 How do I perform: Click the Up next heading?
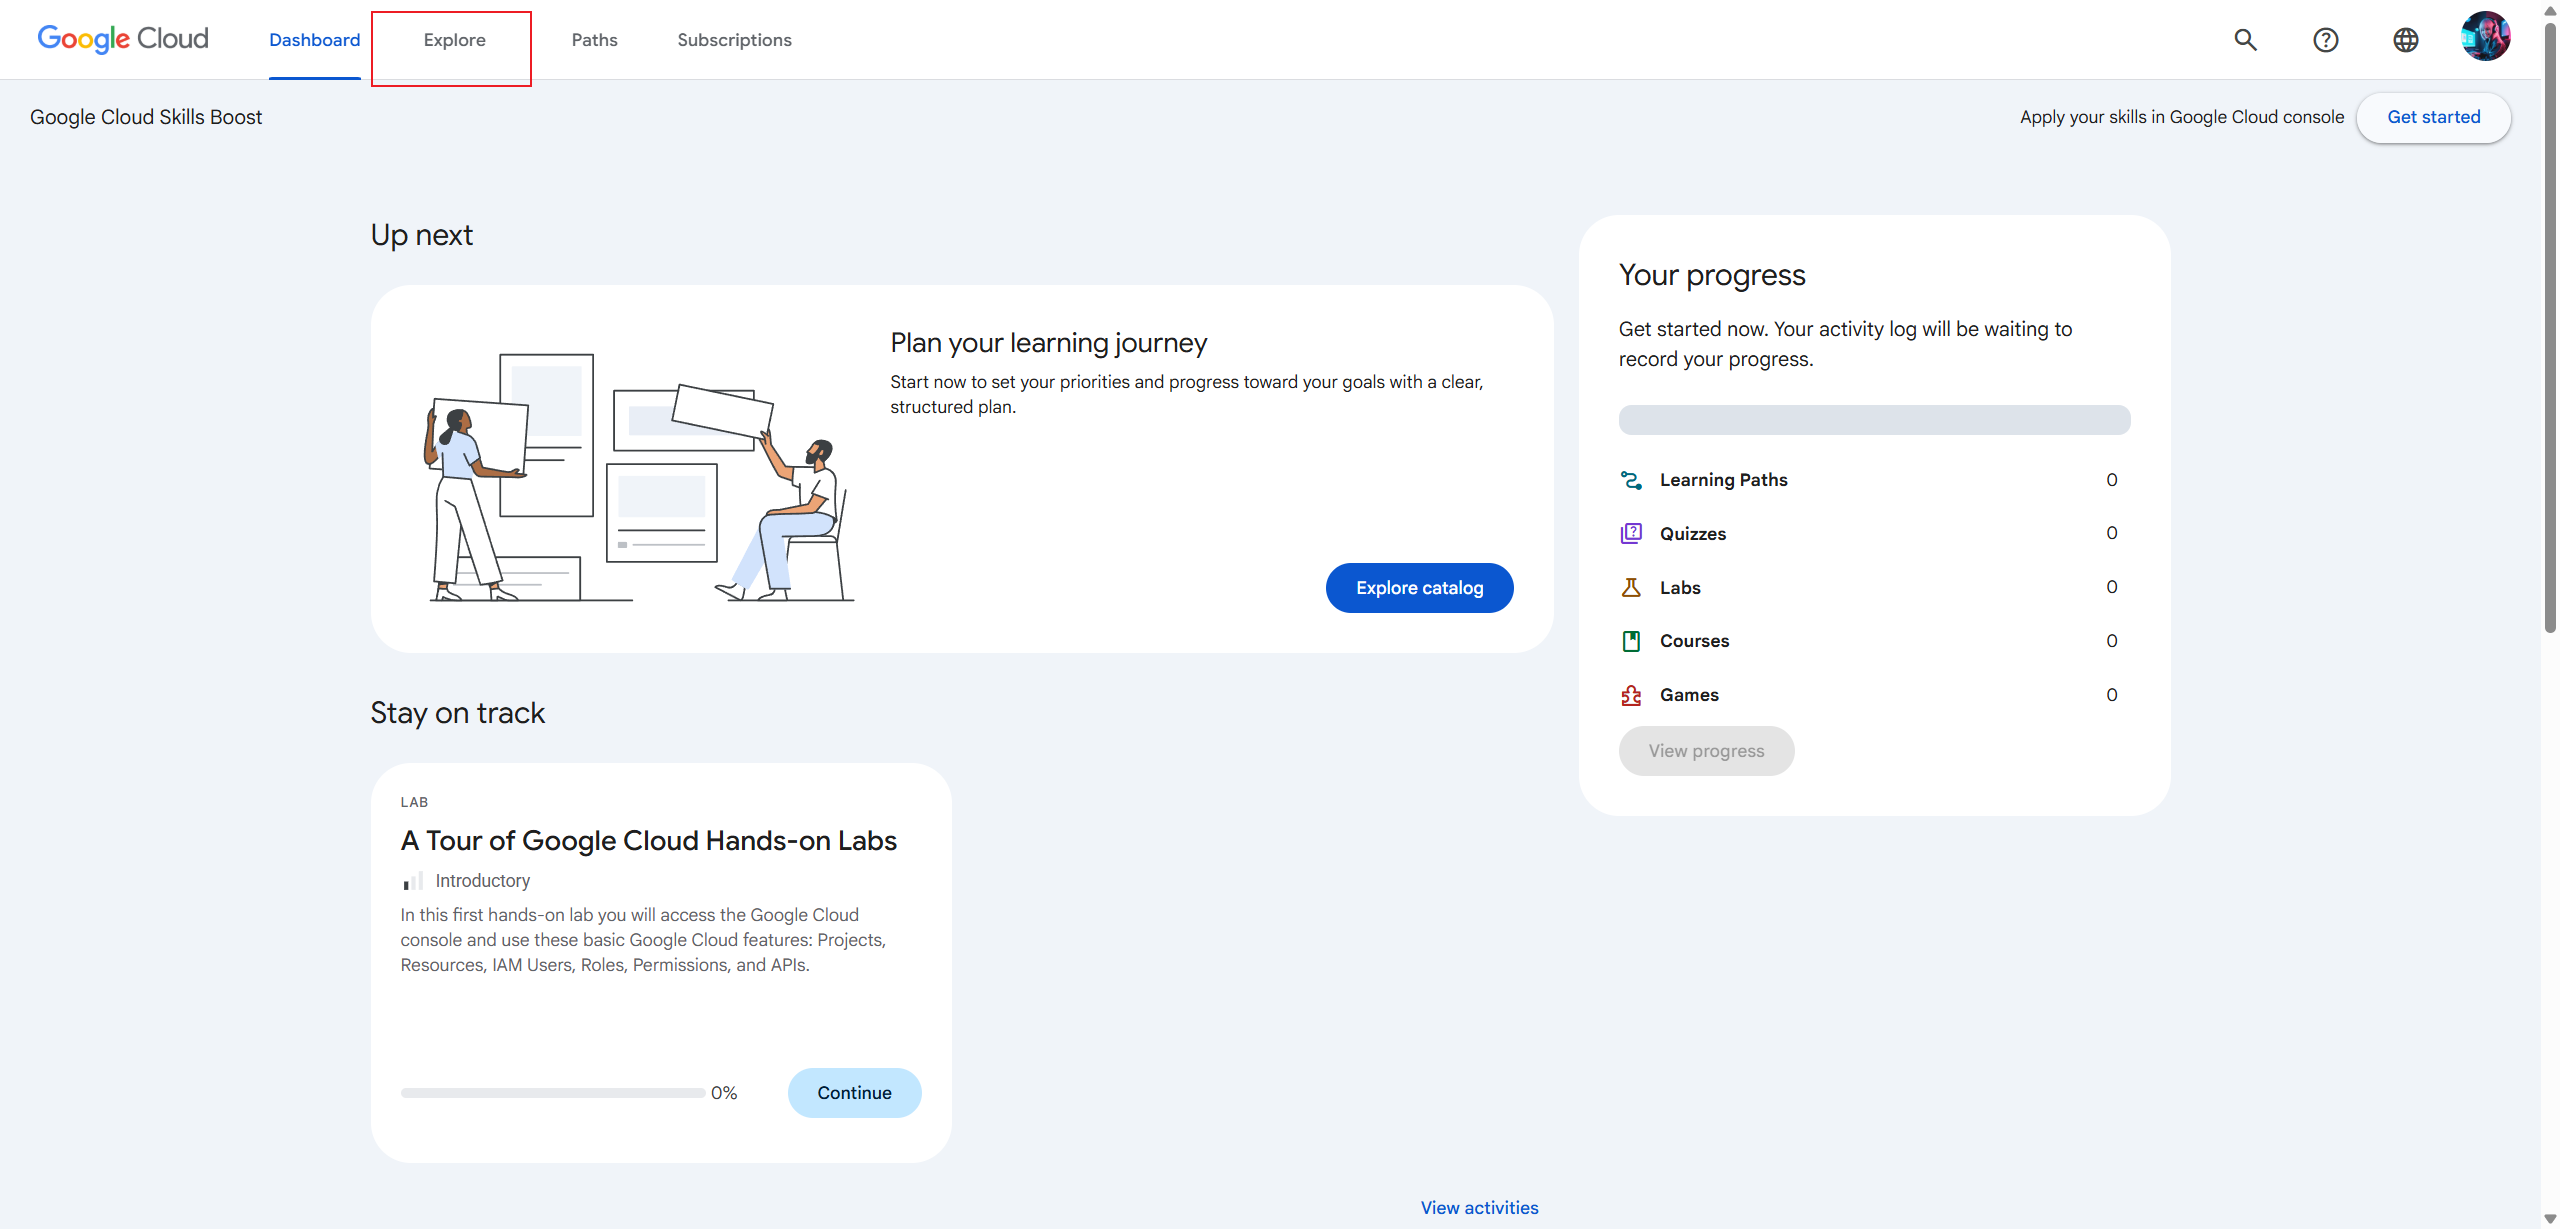(422, 235)
